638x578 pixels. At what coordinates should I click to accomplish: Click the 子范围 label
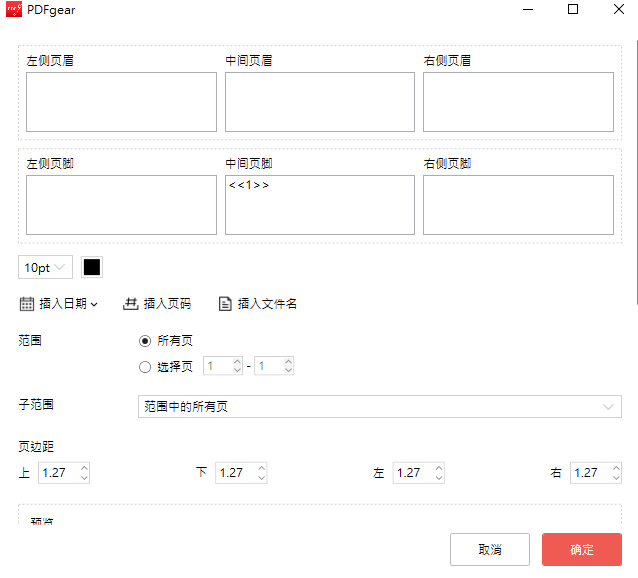coord(36,404)
